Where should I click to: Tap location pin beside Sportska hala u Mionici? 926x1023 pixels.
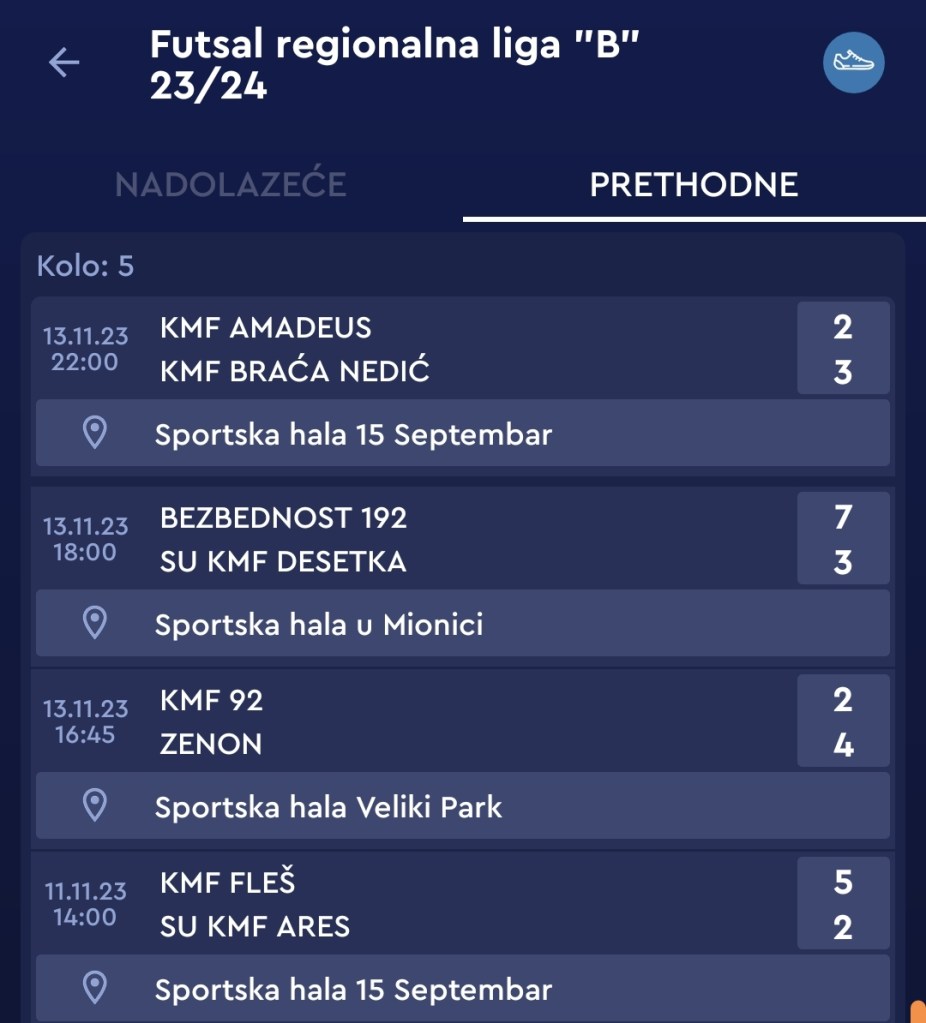click(x=94, y=623)
